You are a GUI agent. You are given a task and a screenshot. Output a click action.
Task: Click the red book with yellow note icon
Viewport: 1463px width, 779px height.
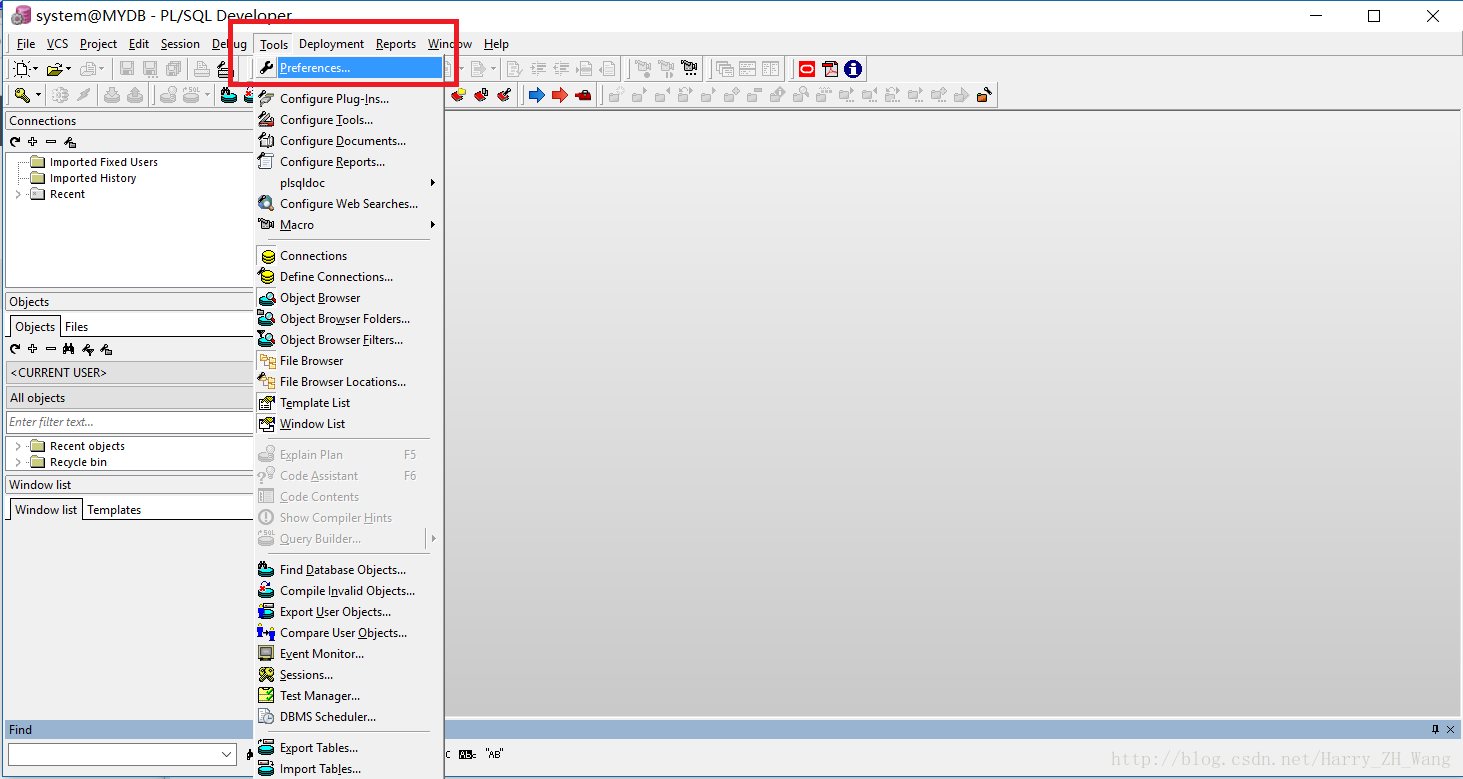coord(458,95)
